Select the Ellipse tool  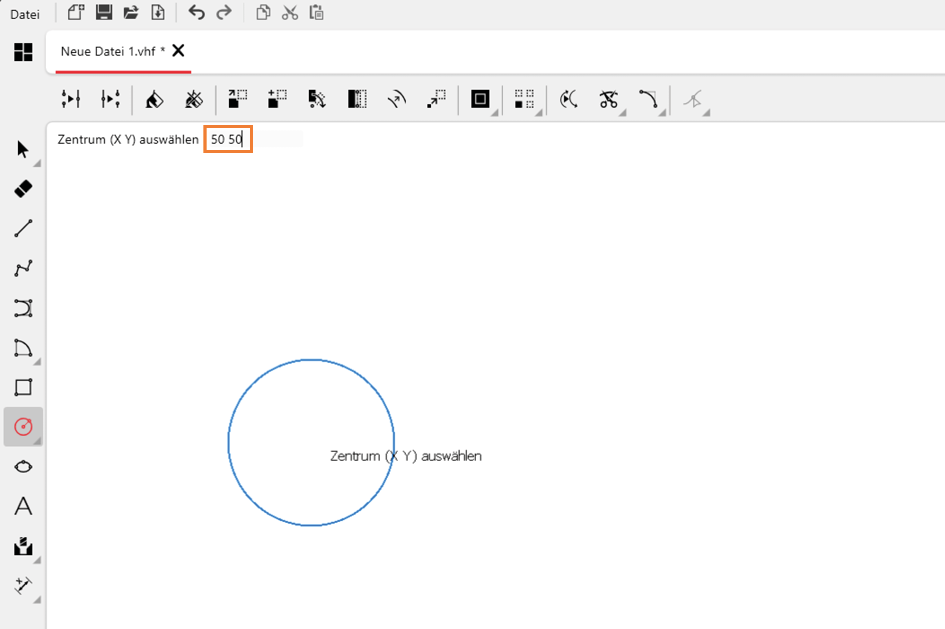(x=23, y=466)
